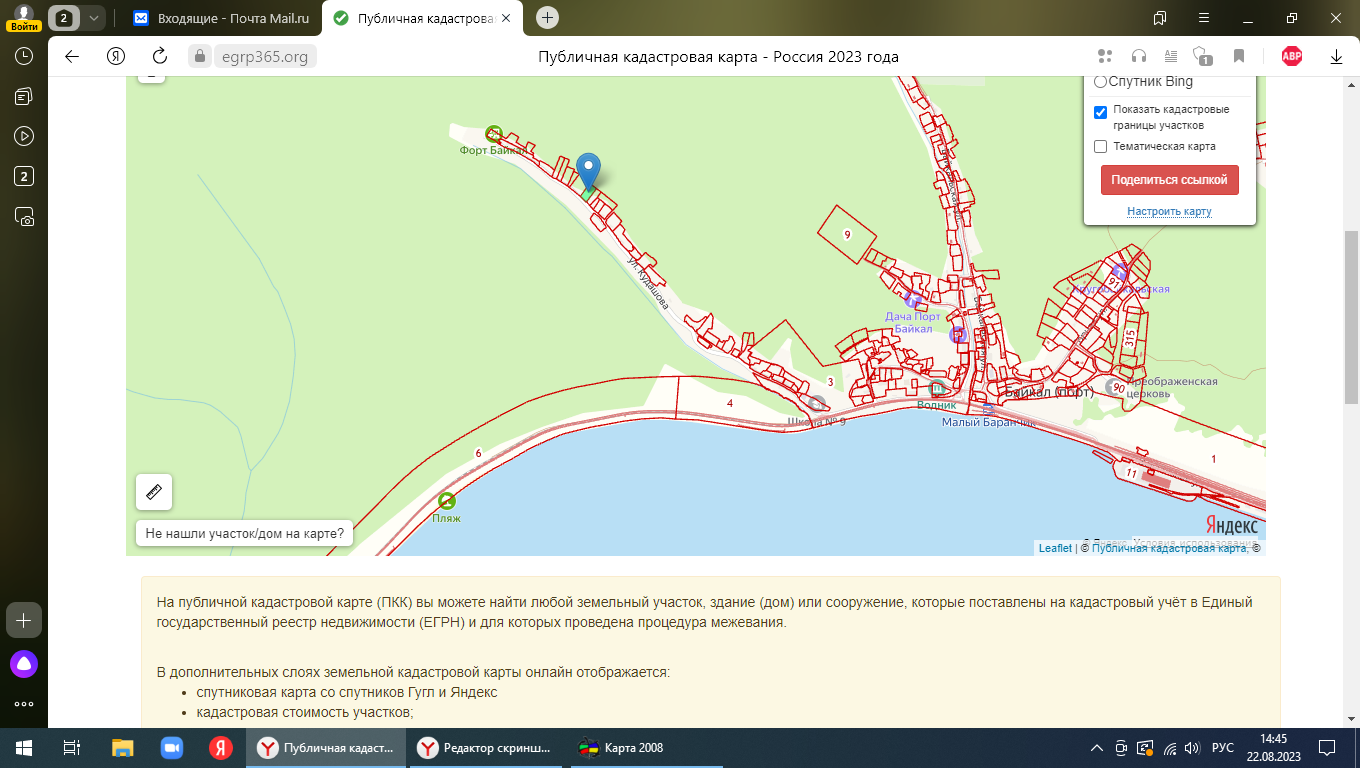
Task: Open browser history clock icon in sidebar
Action: click(x=24, y=57)
